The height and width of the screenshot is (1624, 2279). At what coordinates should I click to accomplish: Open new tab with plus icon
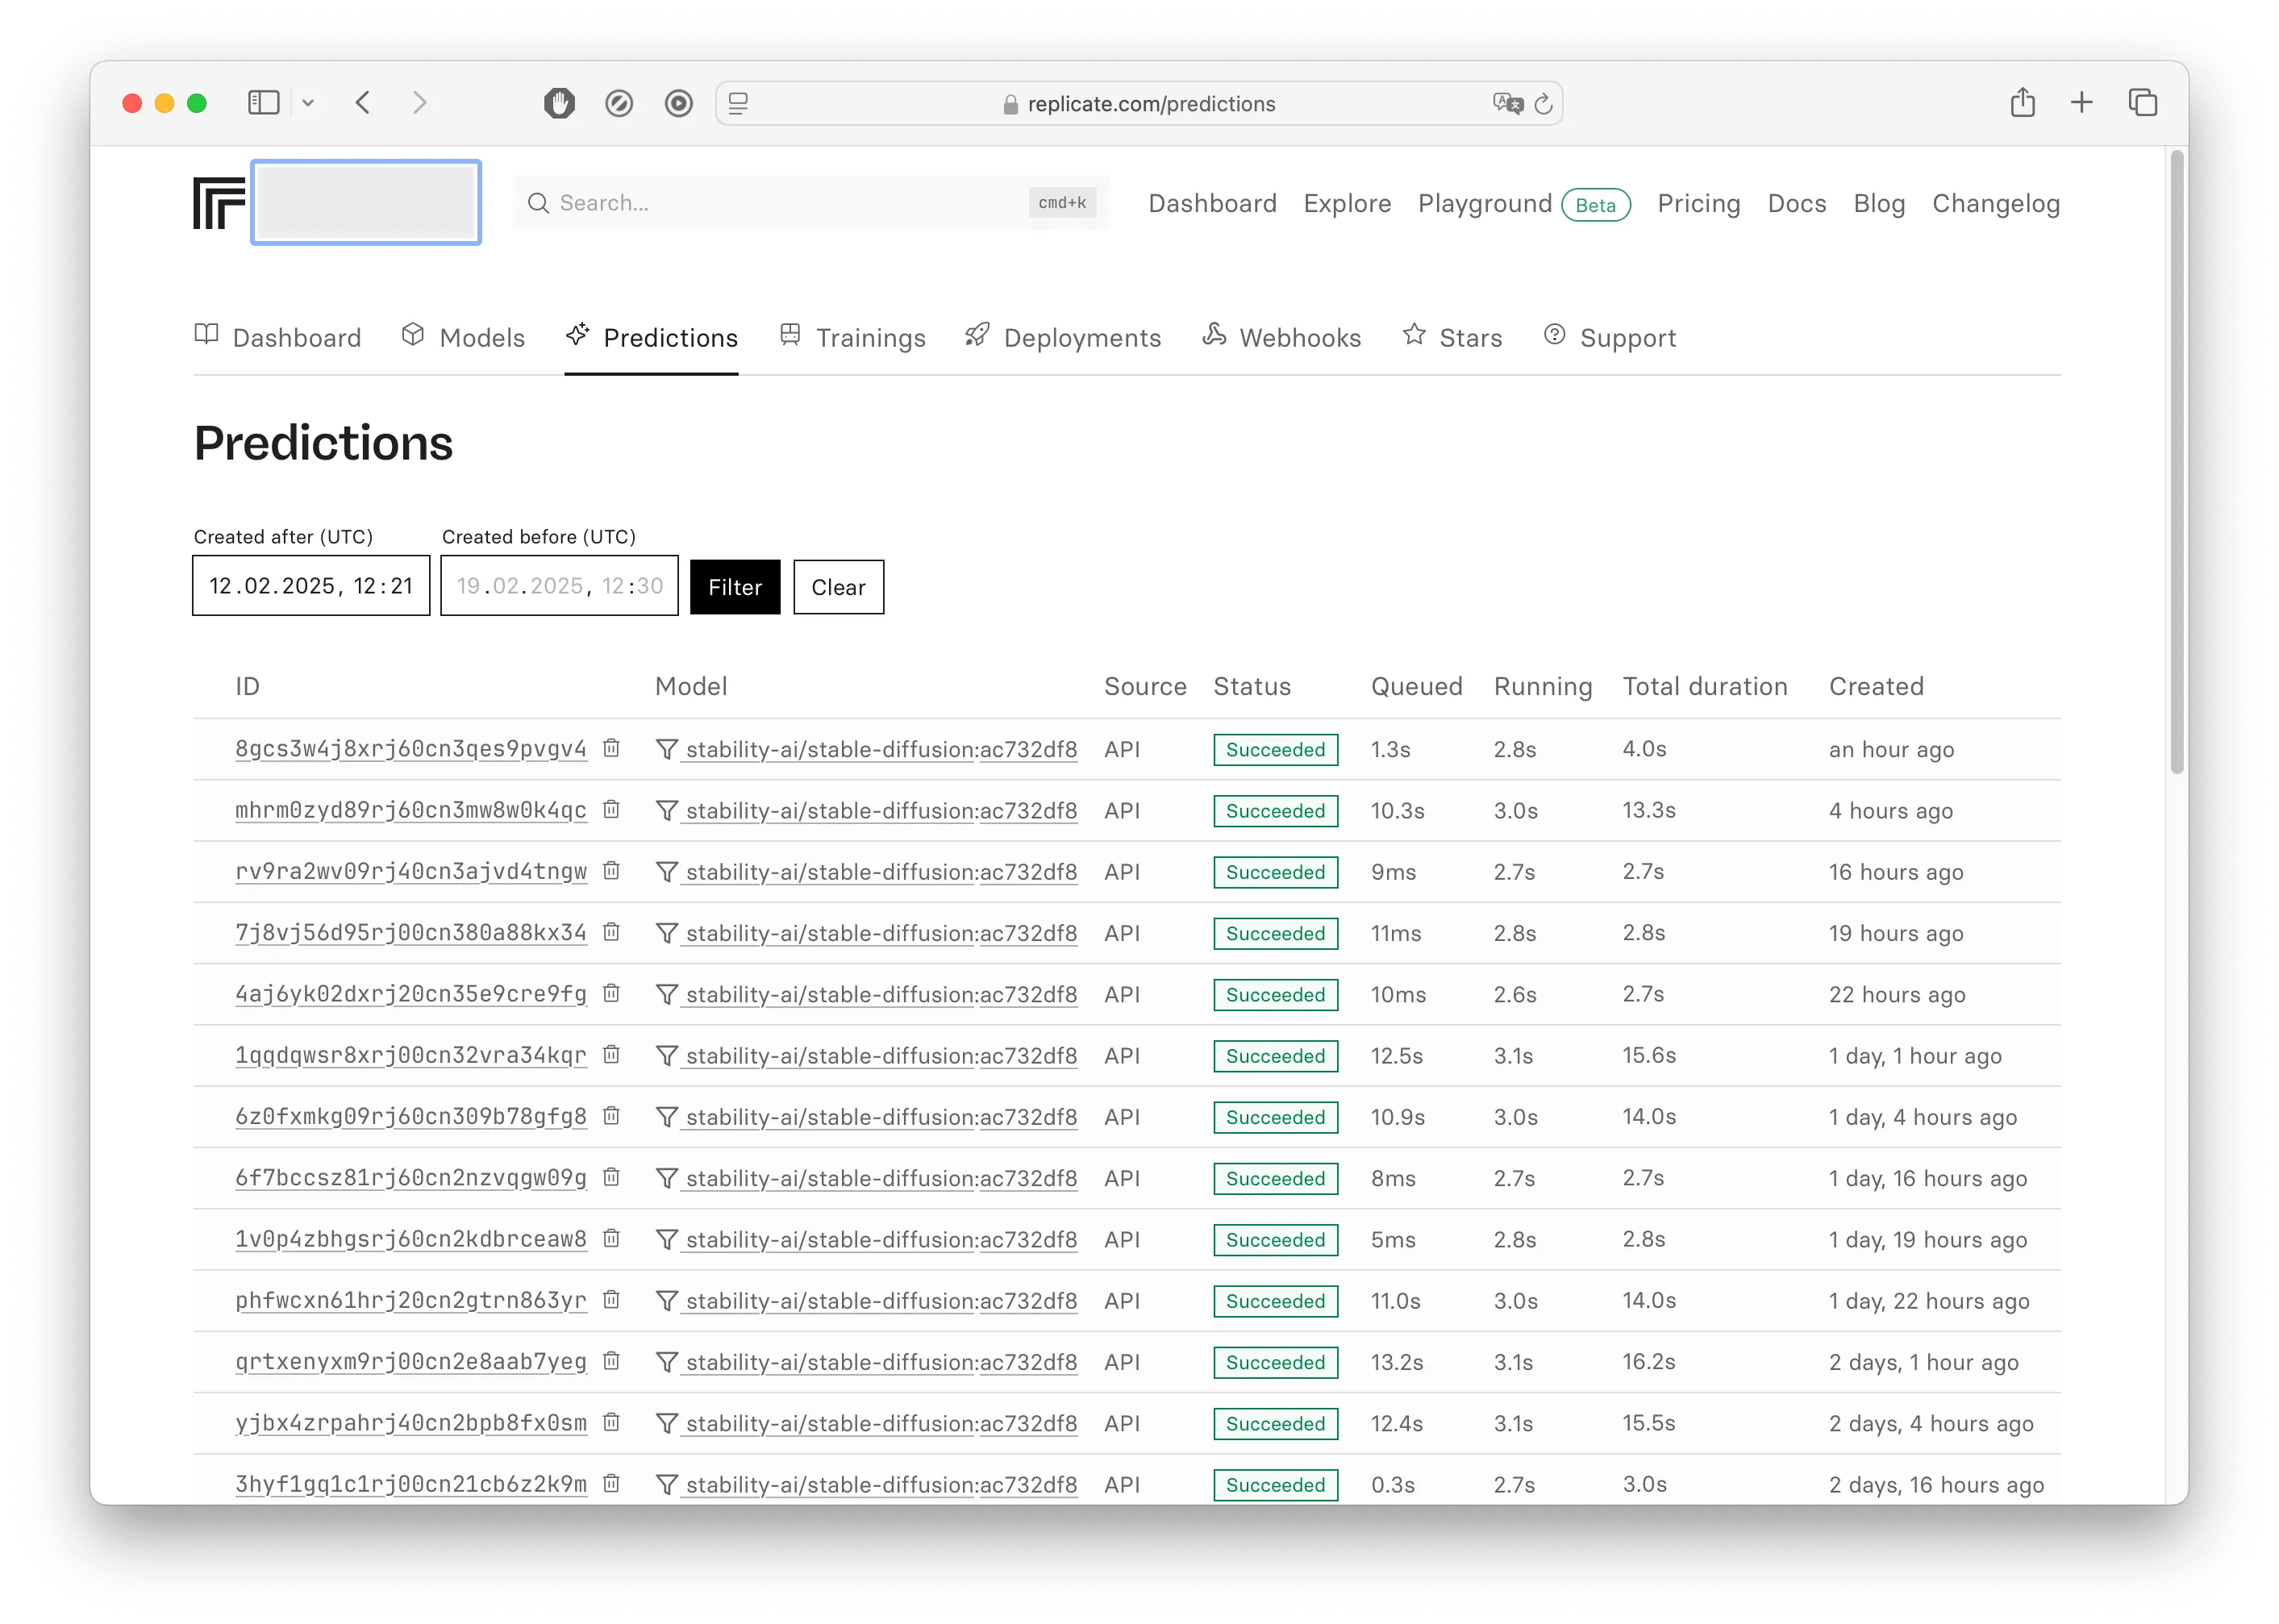tap(2081, 103)
